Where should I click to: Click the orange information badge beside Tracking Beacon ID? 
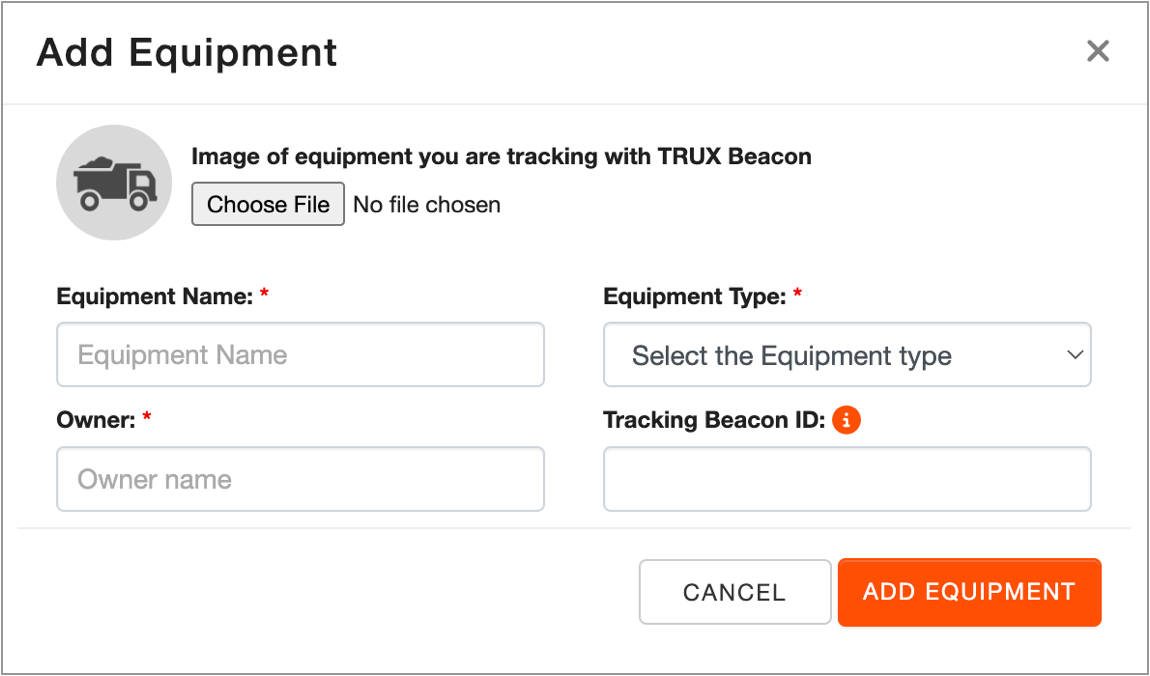coord(847,420)
